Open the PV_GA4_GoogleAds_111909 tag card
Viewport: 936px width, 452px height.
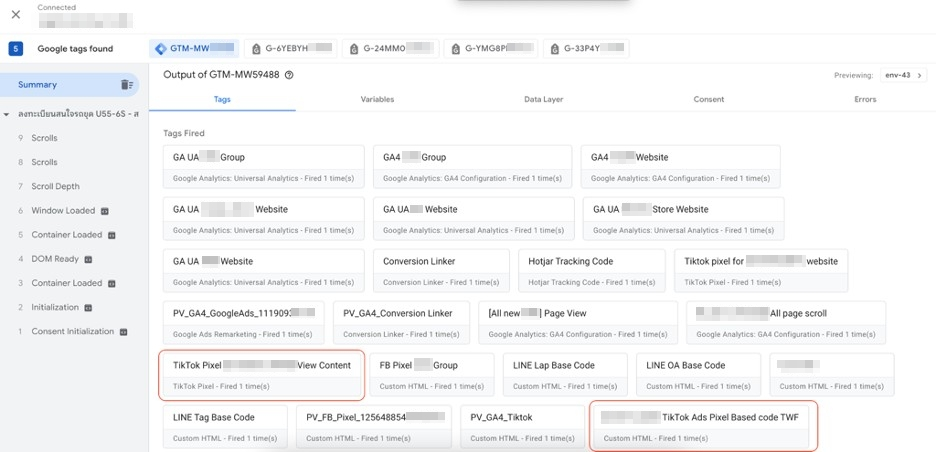(244, 322)
